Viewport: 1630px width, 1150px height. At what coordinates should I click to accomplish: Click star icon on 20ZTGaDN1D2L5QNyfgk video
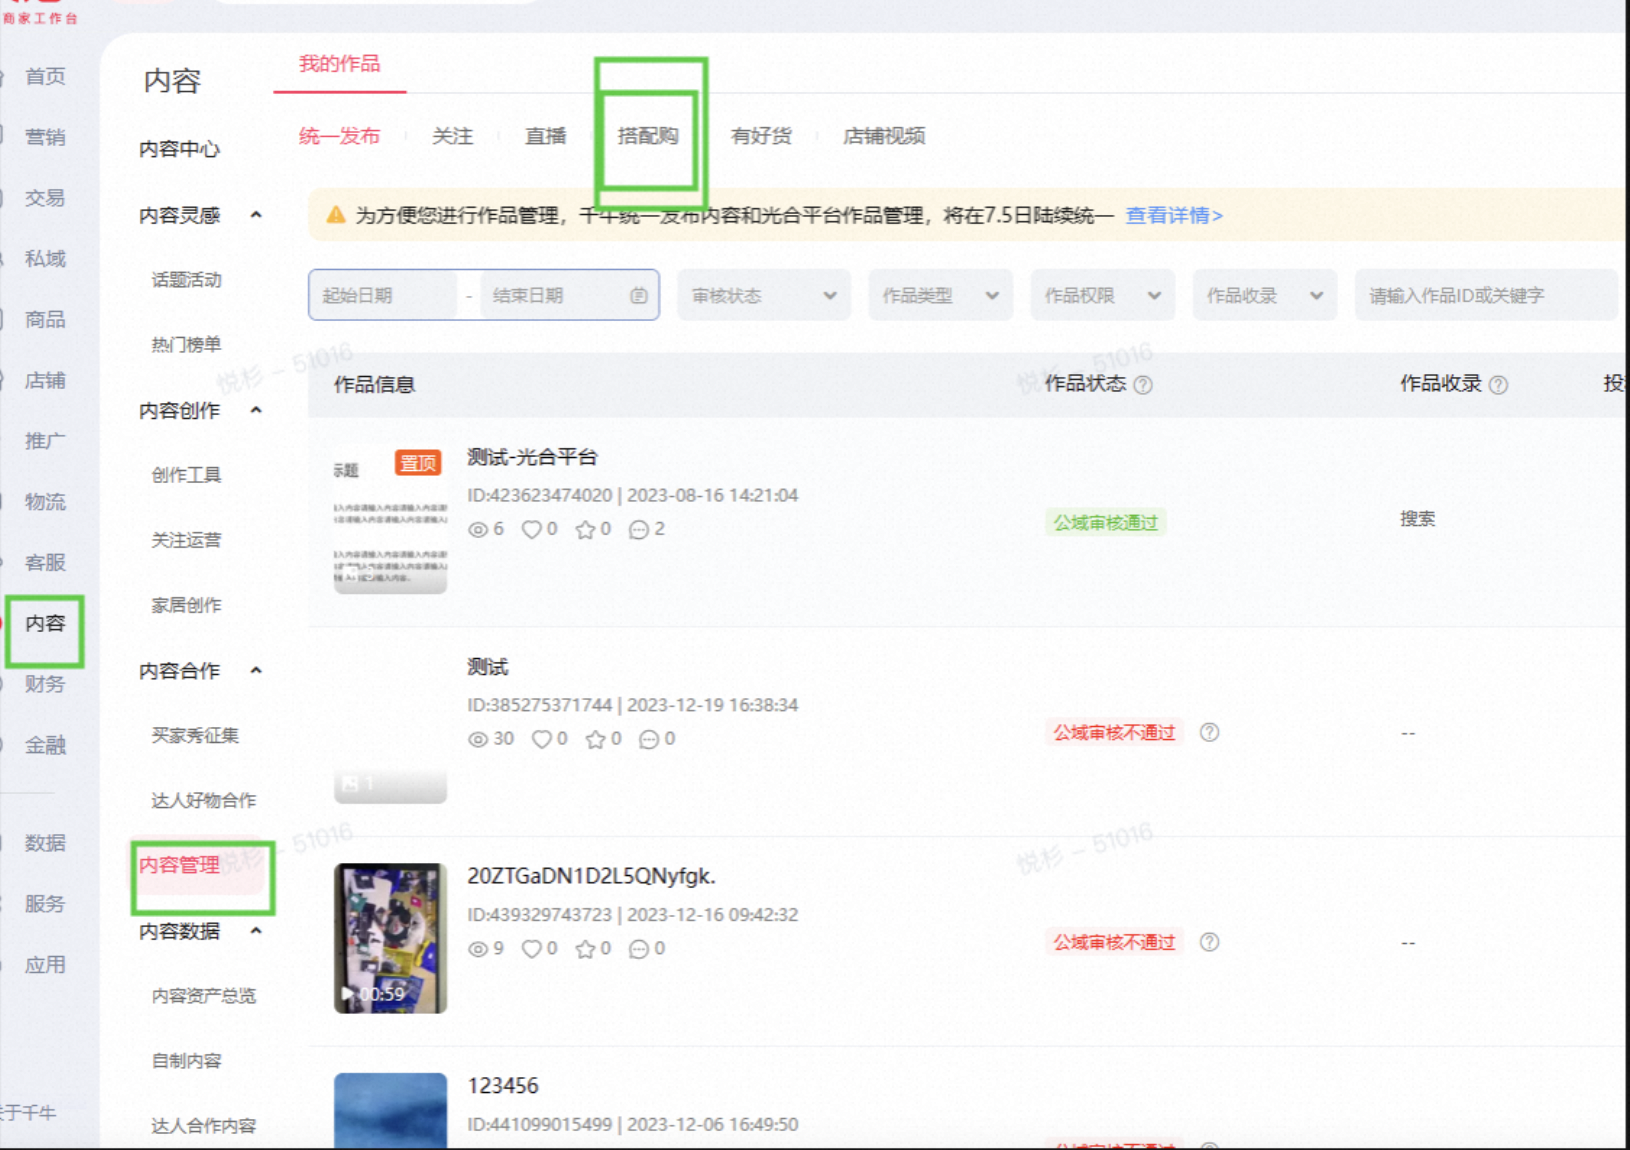point(585,949)
